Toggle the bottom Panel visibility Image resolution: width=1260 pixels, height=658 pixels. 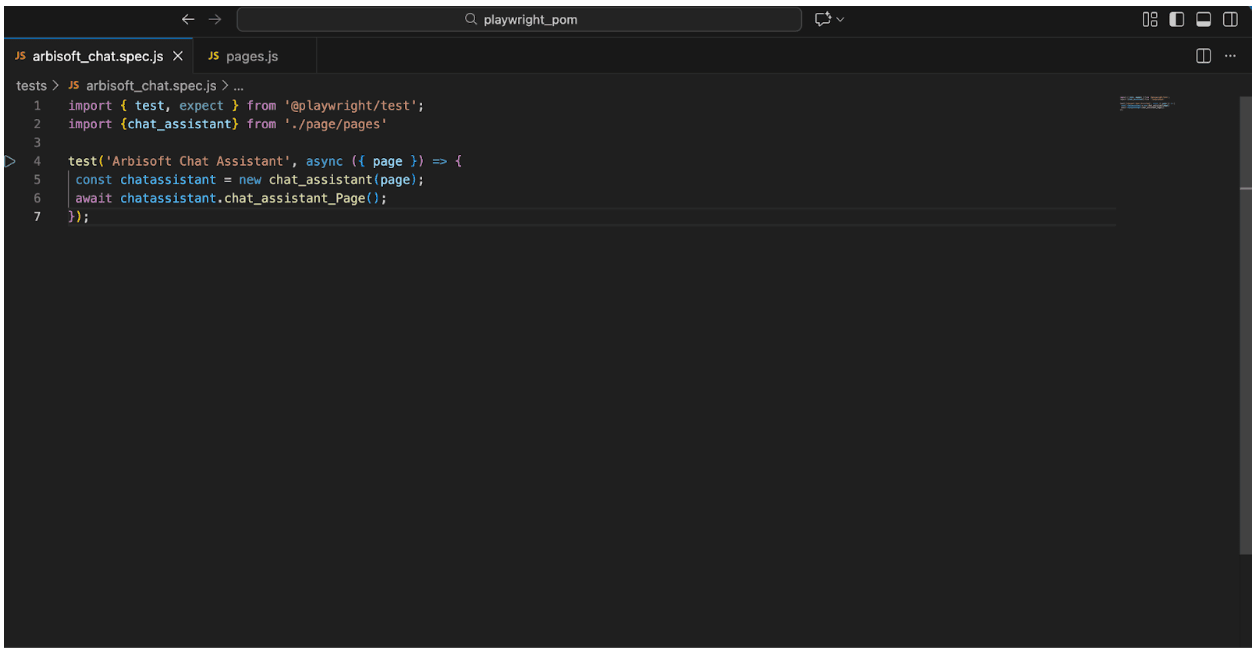click(1203, 18)
